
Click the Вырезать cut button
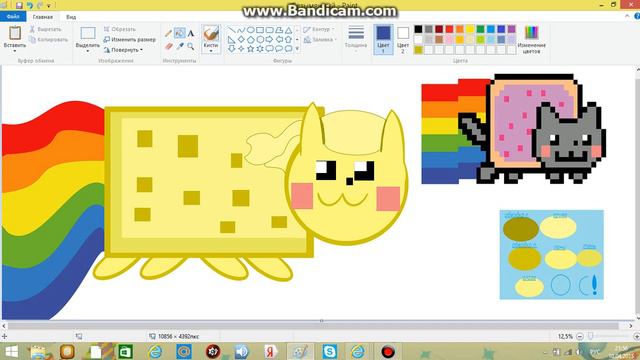(x=46, y=29)
